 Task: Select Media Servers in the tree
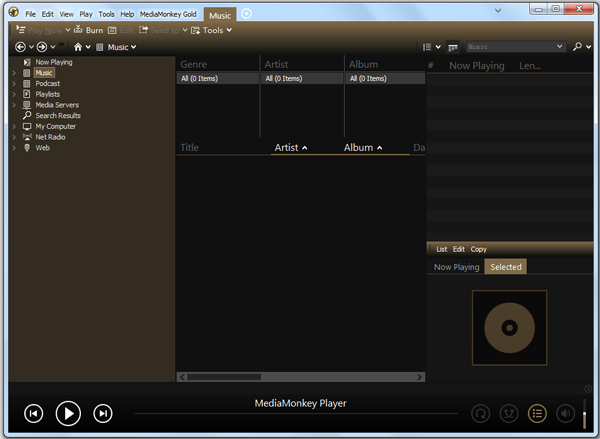click(57, 105)
